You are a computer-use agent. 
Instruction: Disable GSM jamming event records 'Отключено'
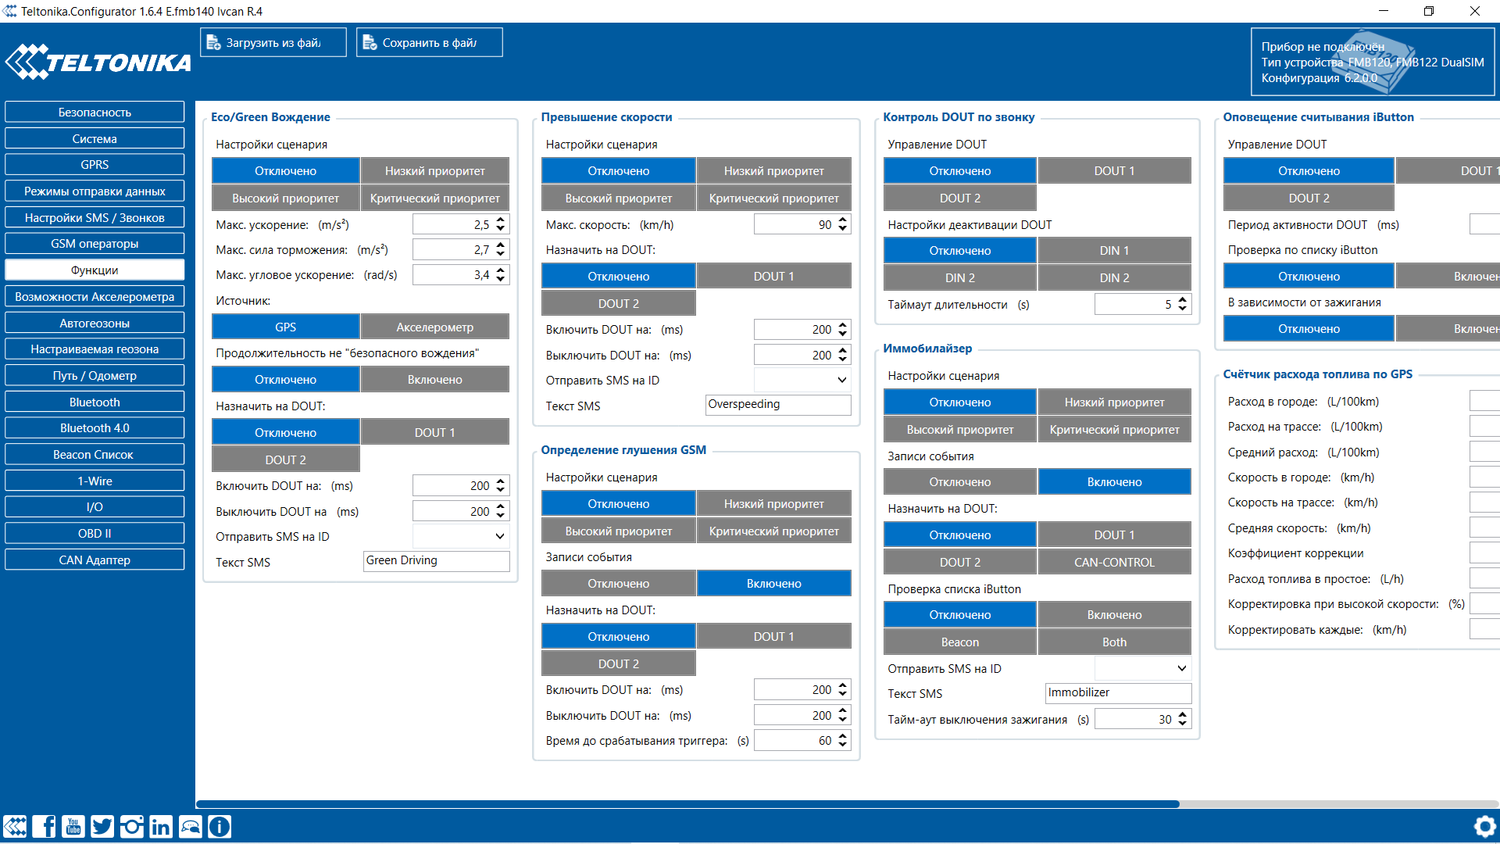click(x=618, y=583)
